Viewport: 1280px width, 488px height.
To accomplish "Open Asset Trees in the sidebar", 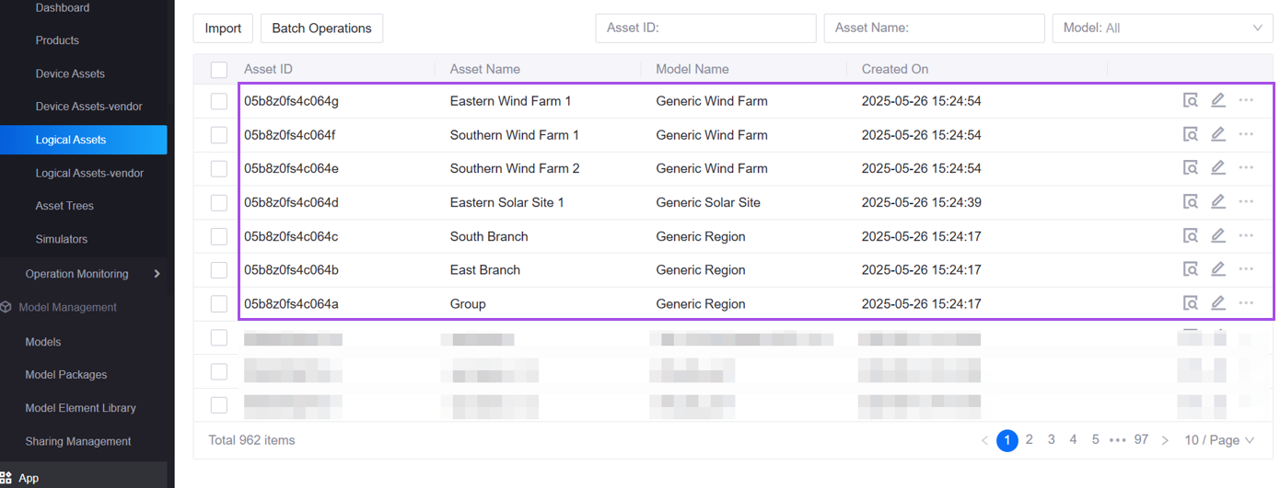I will (64, 206).
